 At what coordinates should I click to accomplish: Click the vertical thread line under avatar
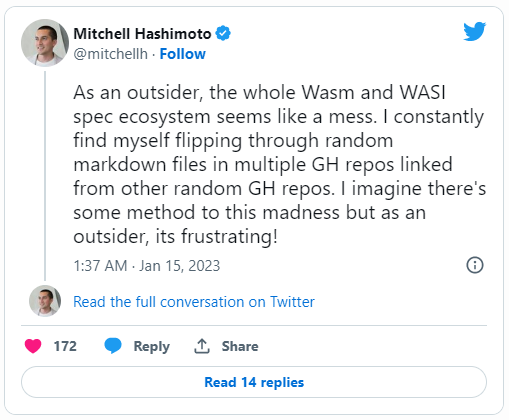pyautogui.click(x=45, y=176)
